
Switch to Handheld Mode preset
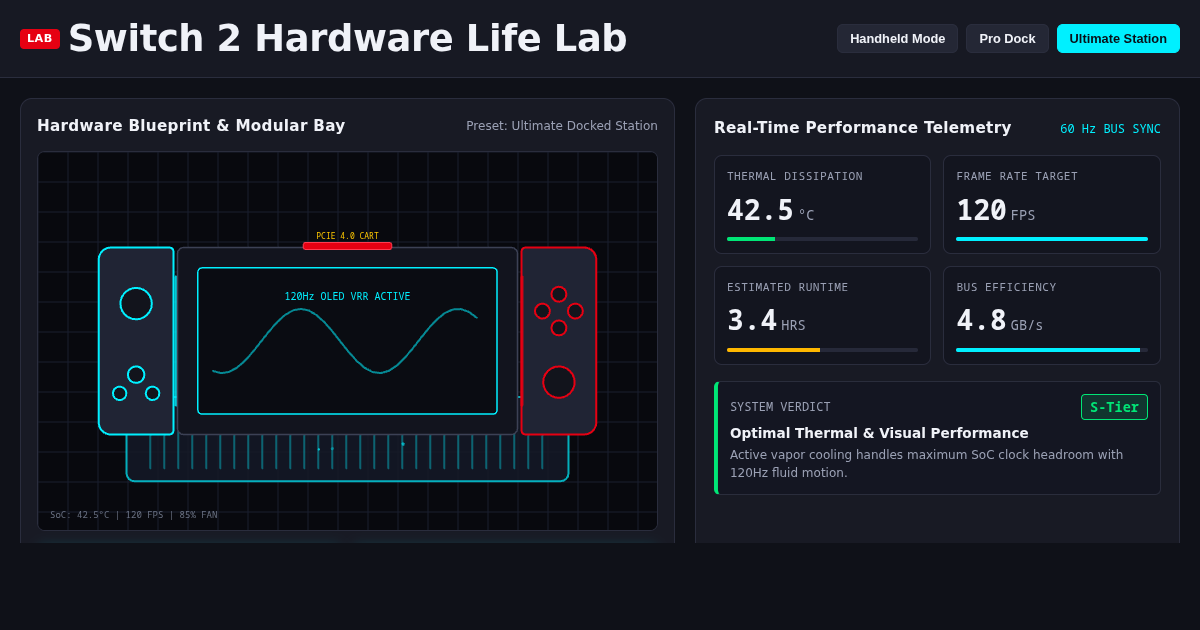897,39
